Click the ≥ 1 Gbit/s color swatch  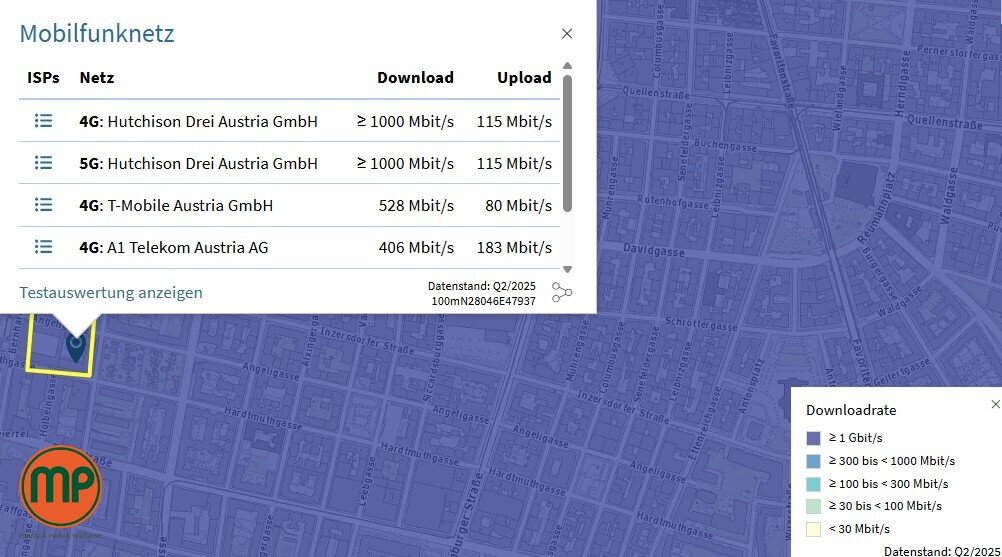tap(814, 438)
